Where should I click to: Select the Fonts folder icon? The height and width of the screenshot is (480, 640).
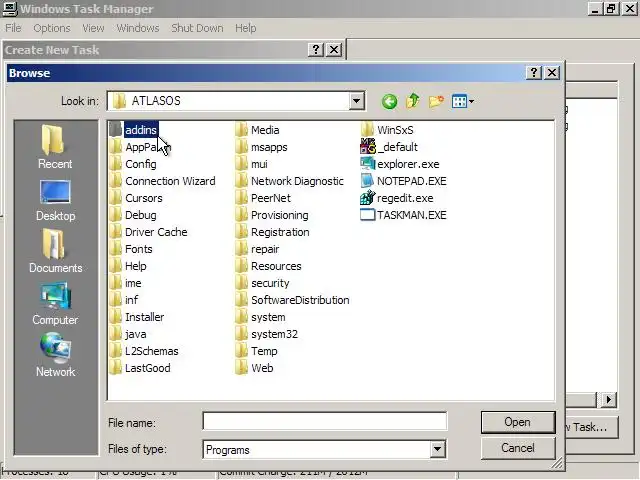[116, 249]
